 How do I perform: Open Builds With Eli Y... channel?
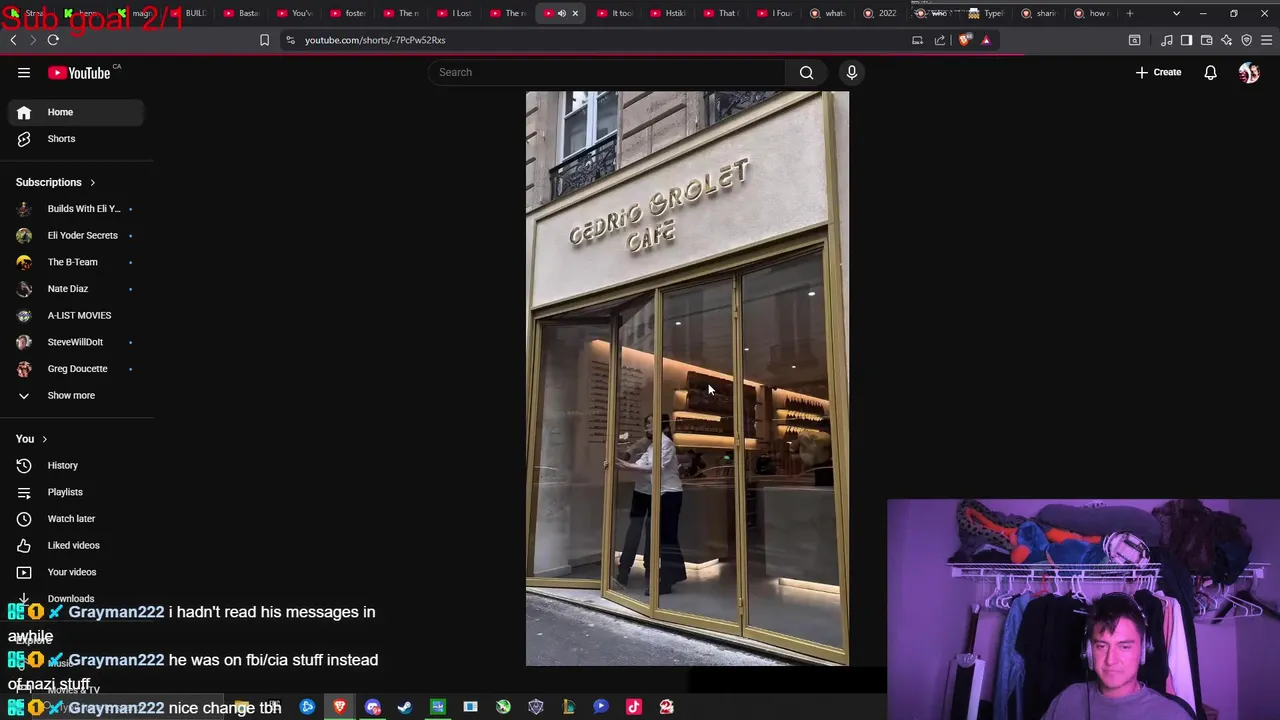(x=76, y=209)
